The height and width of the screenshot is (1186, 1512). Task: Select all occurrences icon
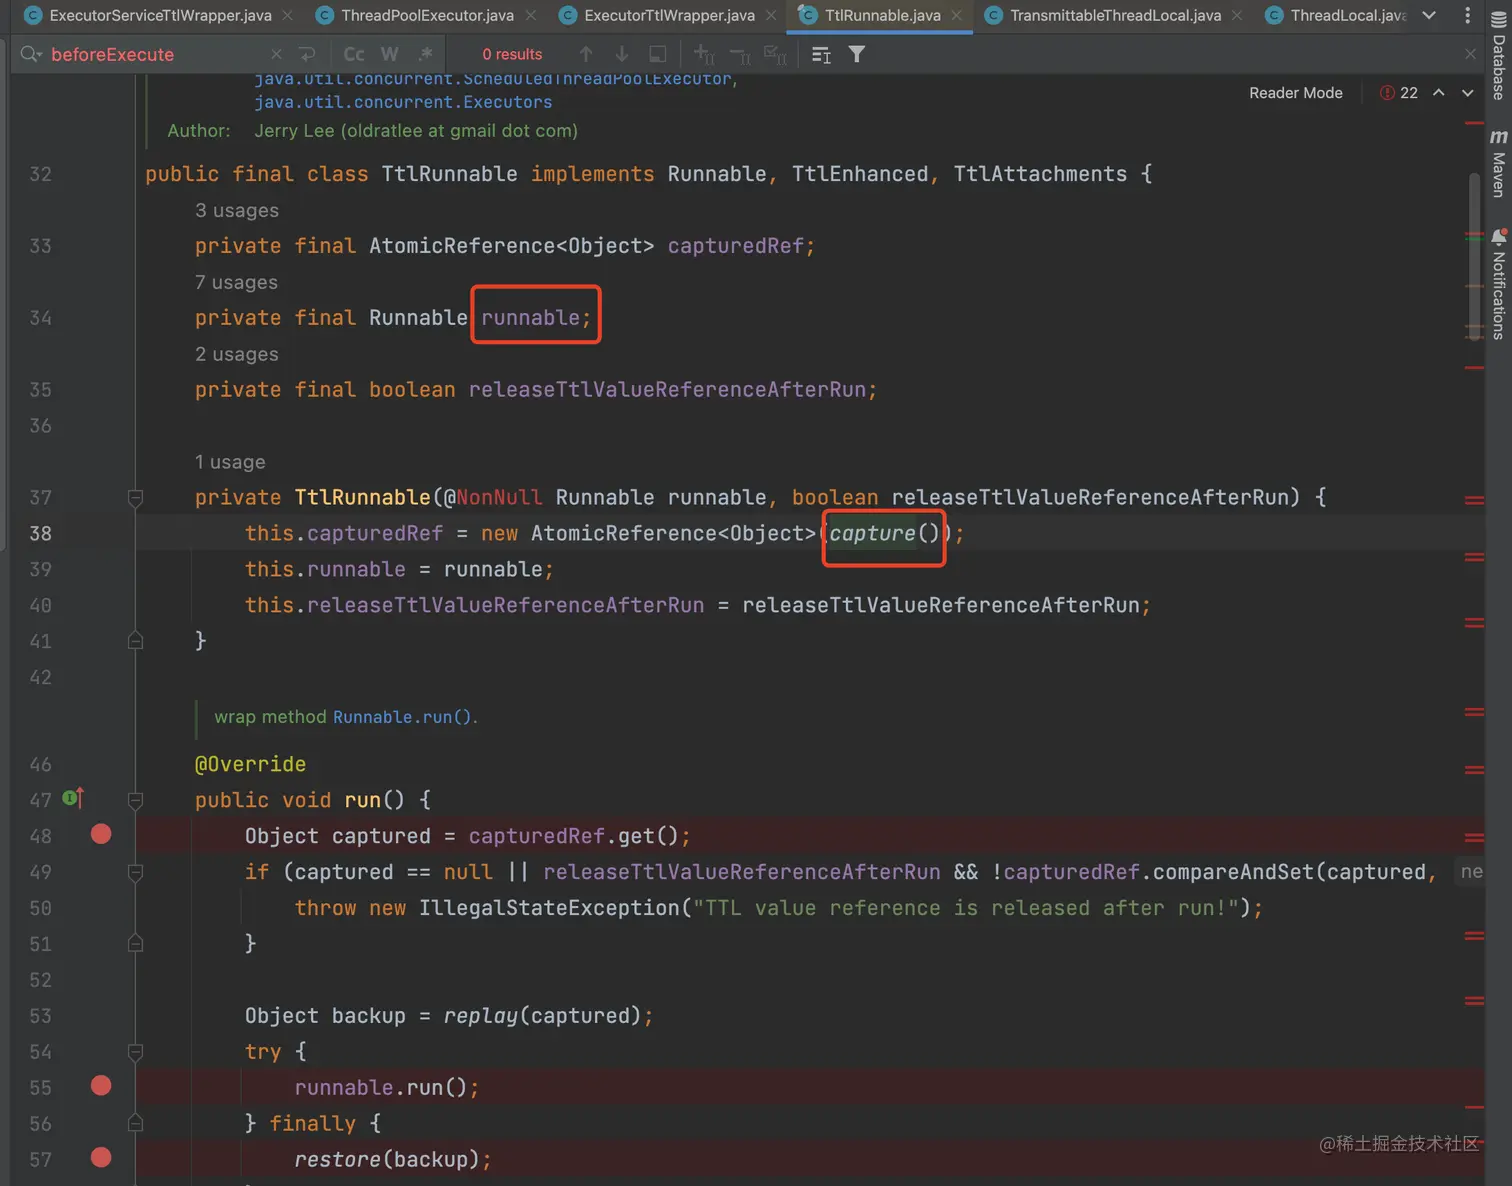point(775,54)
